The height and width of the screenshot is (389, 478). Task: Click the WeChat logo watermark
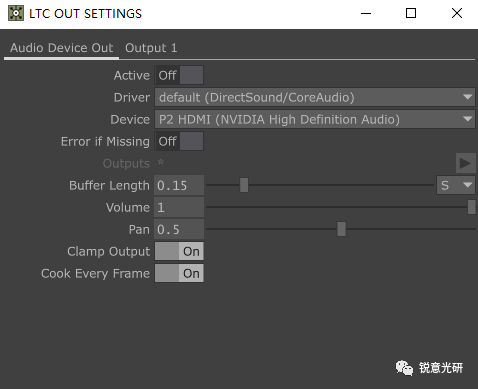(404, 368)
